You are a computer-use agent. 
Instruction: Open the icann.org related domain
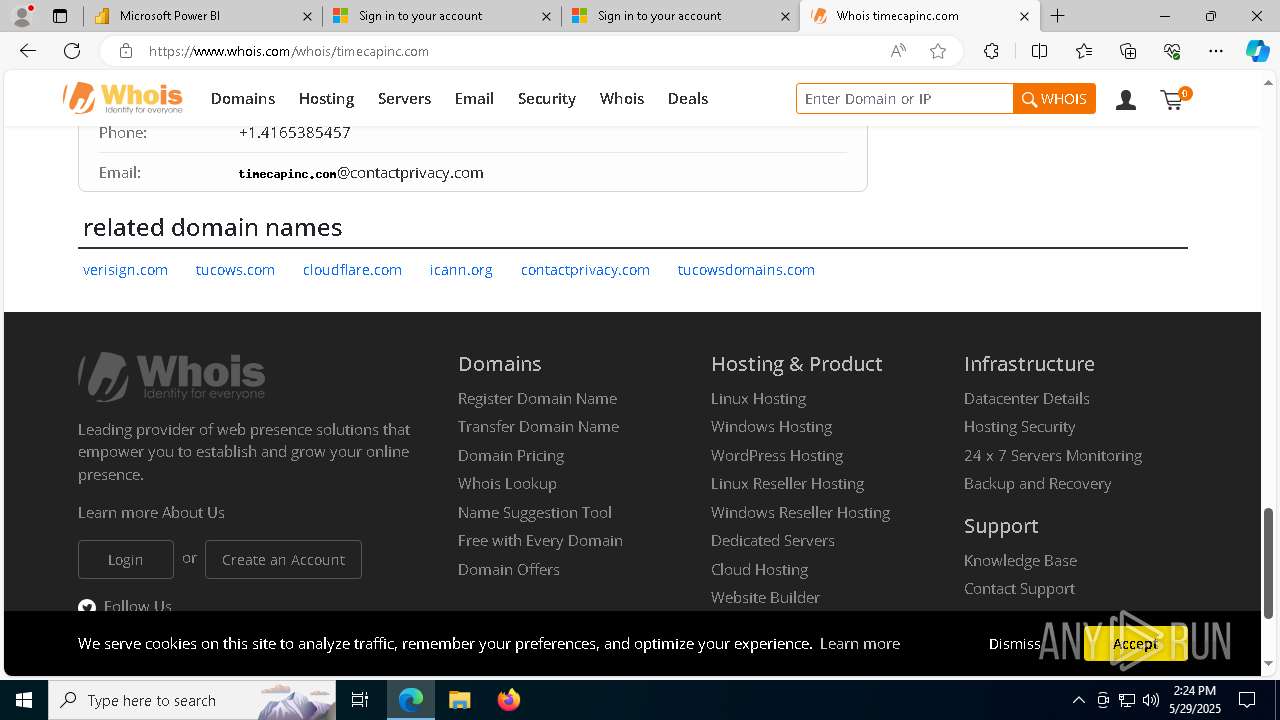click(x=461, y=270)
